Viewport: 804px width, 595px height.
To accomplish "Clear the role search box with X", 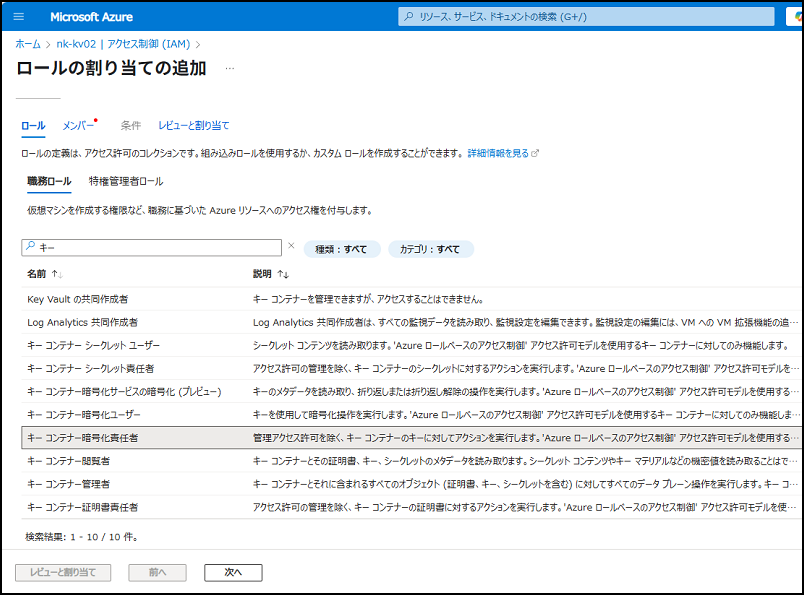I will coord(291,246).
